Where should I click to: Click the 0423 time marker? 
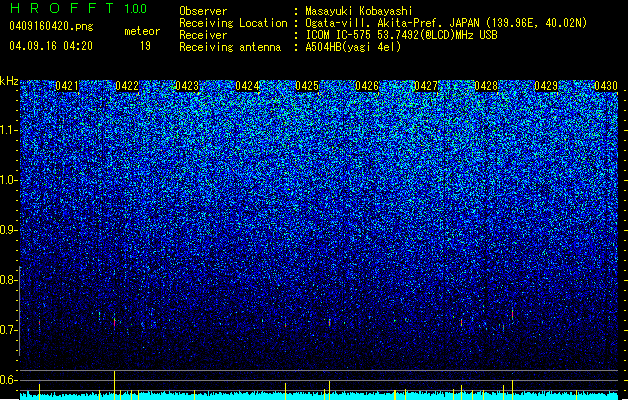(187, 86)
